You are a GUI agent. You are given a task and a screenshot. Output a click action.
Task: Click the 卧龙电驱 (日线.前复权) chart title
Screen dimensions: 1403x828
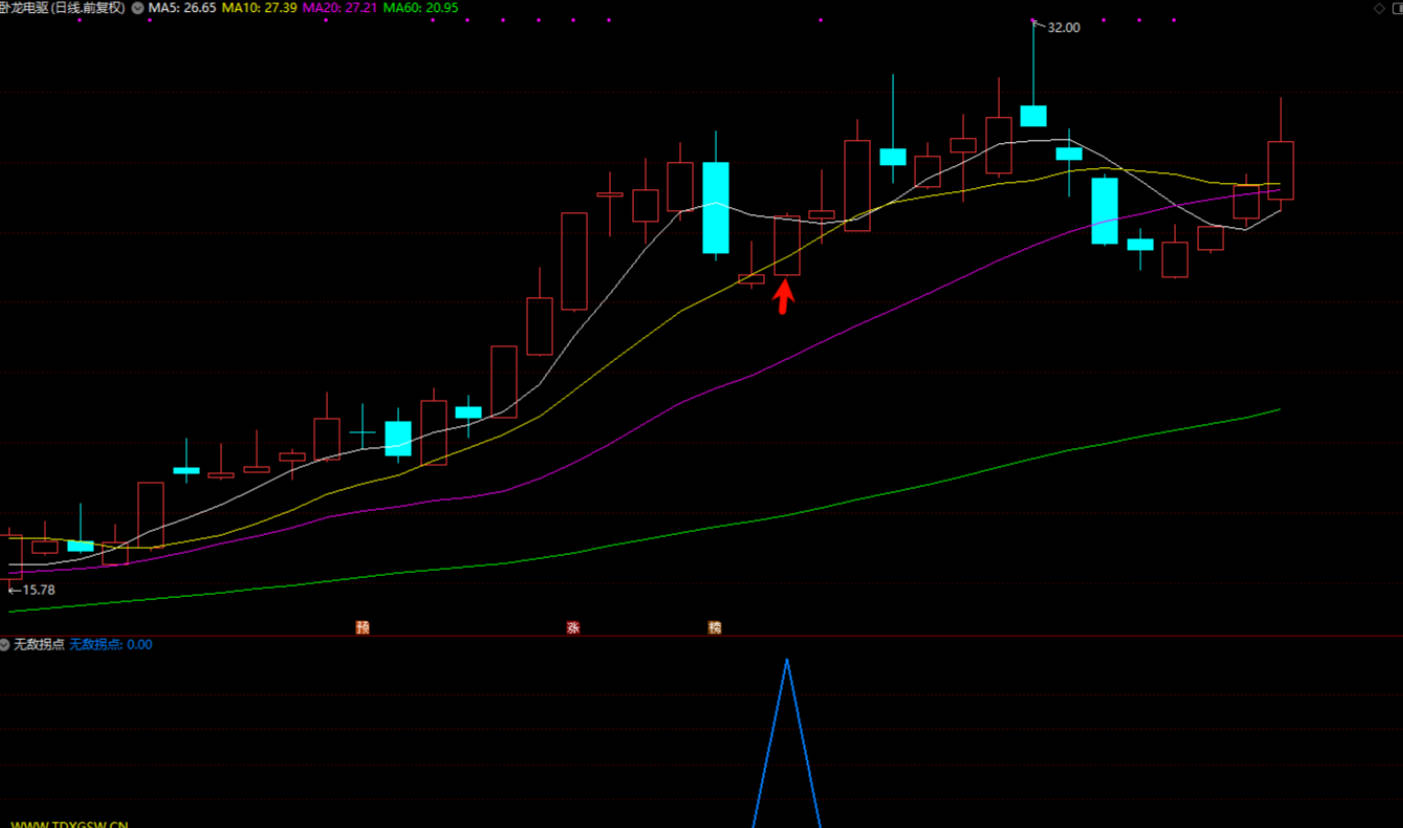(x=63, y=7)
